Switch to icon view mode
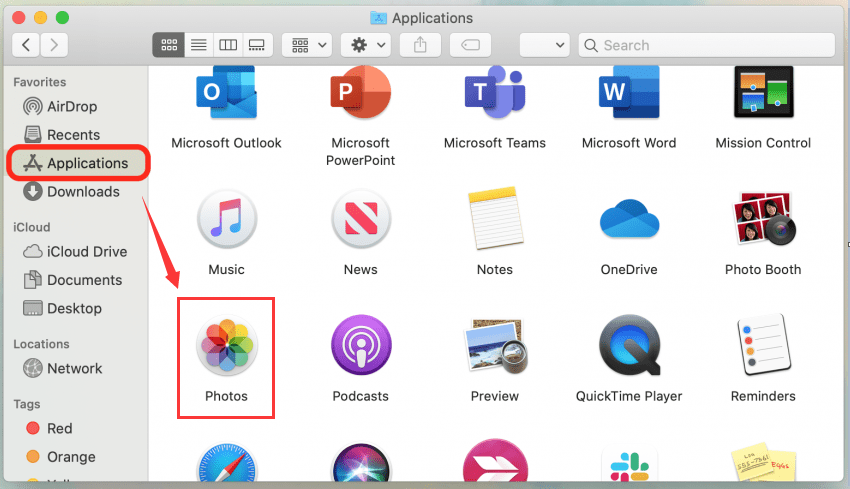 point(169,45)
